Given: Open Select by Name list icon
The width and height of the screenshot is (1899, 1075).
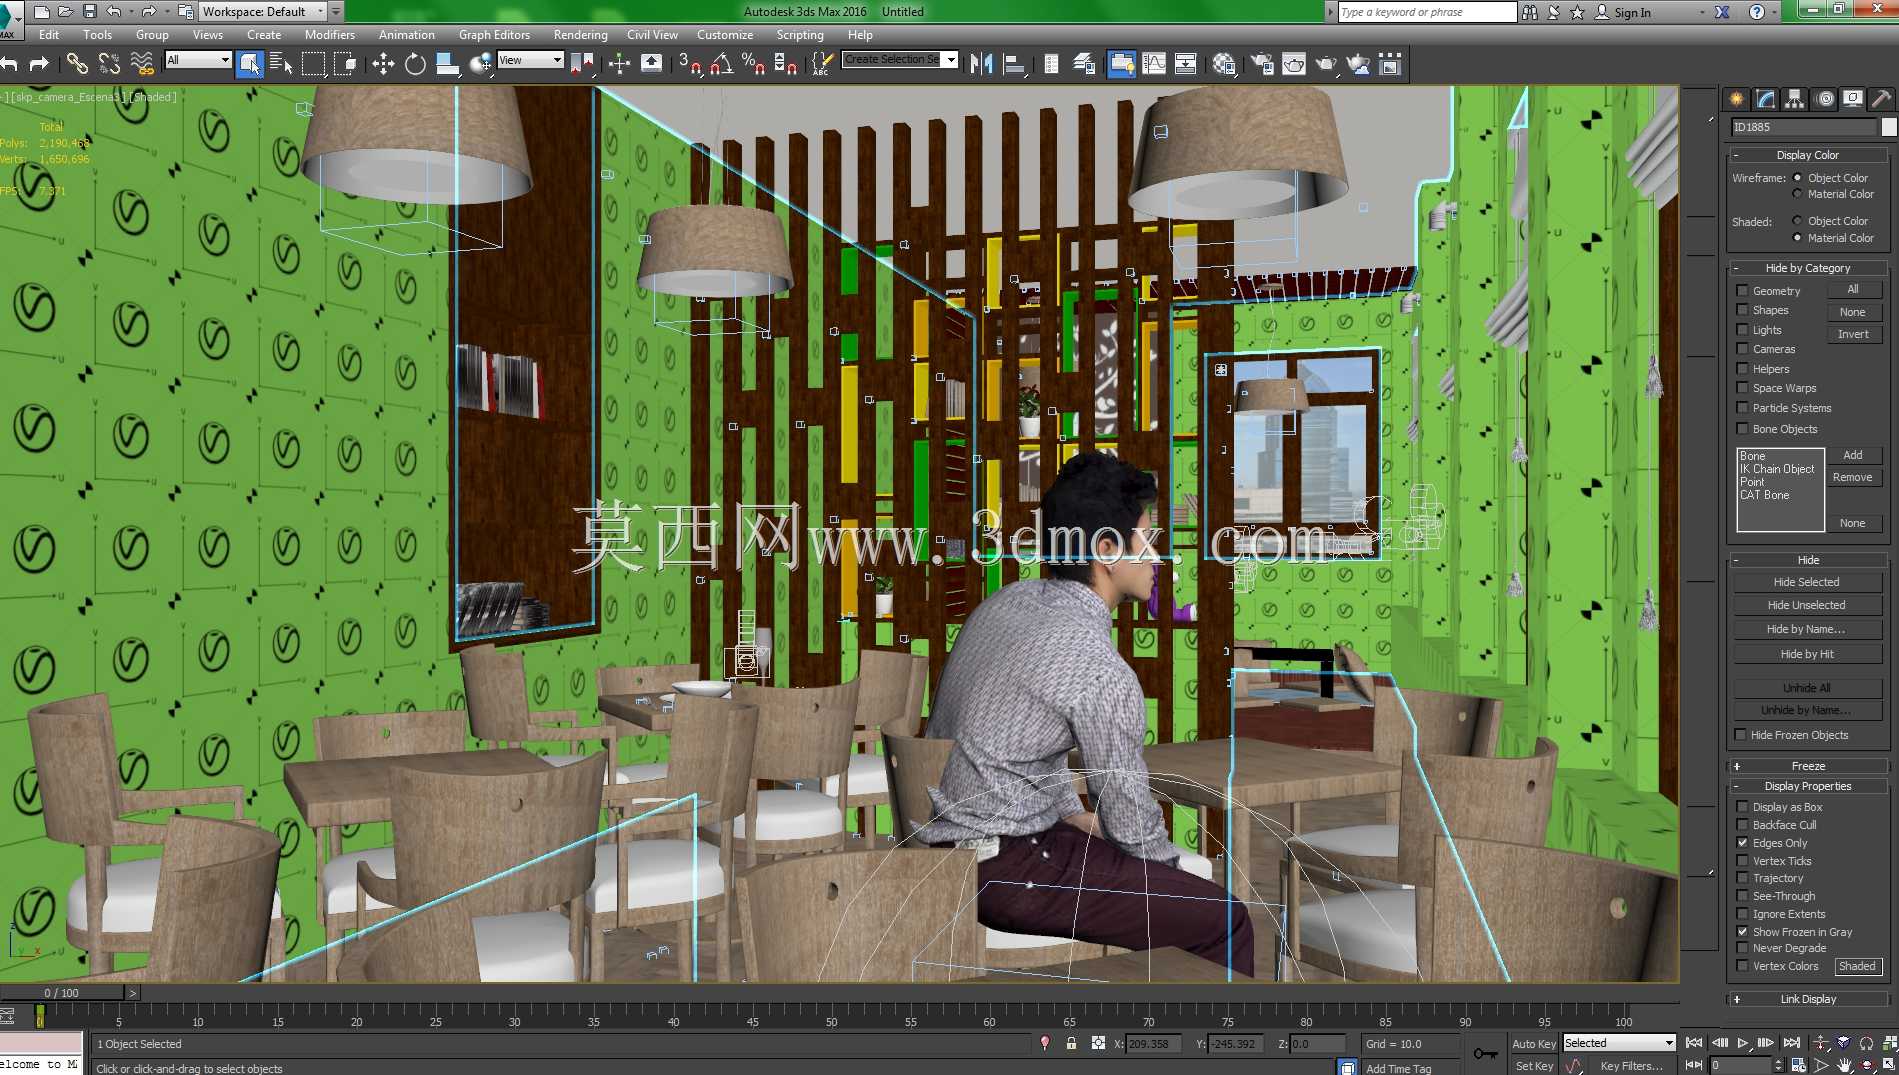Looking at the screenshot, I should coord(281,64).
